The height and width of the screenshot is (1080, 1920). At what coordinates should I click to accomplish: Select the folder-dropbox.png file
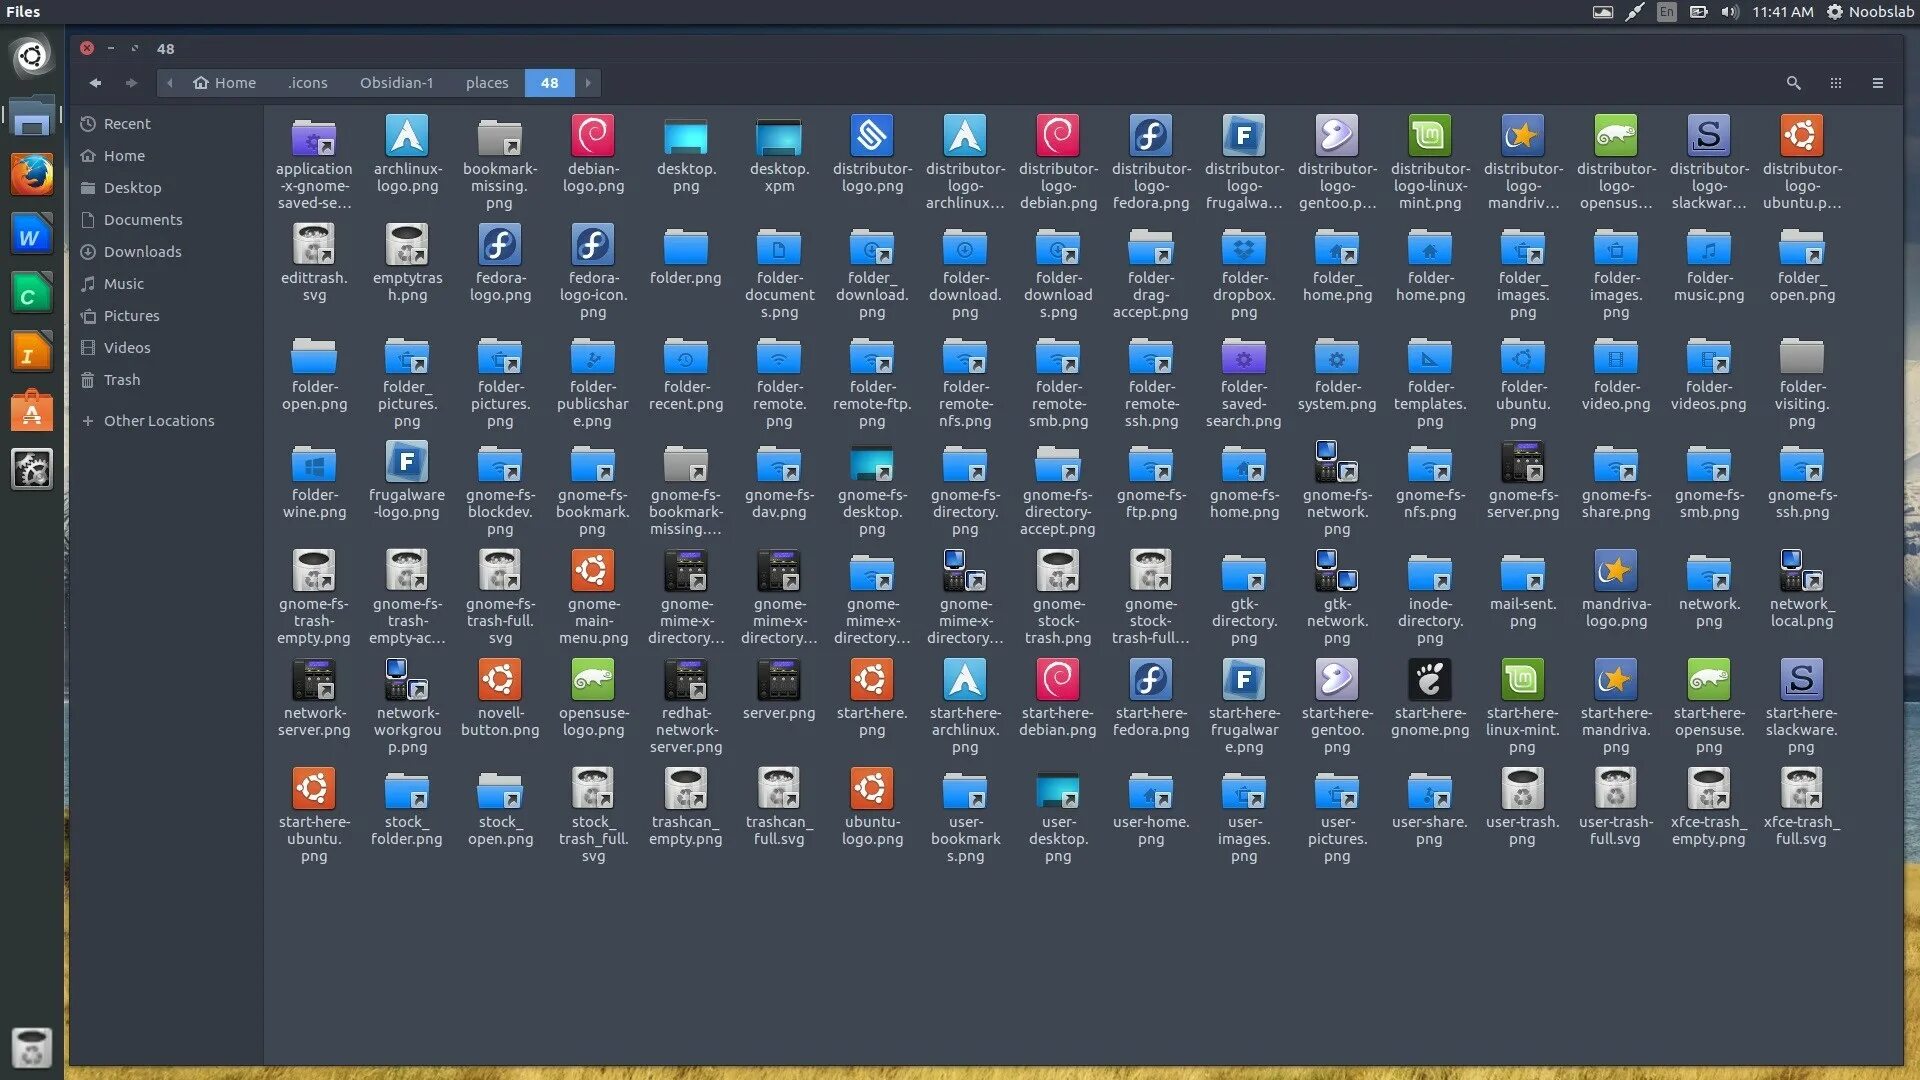tap(1244, 247)
